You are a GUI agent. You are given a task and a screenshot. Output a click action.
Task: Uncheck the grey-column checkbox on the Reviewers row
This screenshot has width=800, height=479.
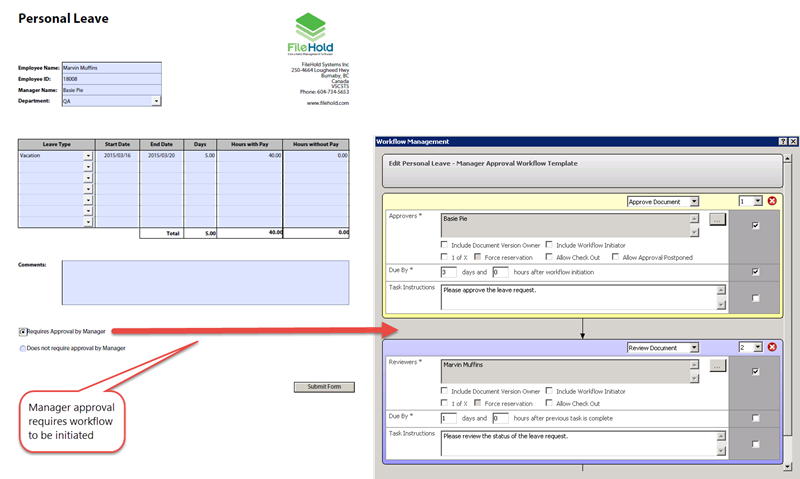pyautogui.click(x=756, y=371)
